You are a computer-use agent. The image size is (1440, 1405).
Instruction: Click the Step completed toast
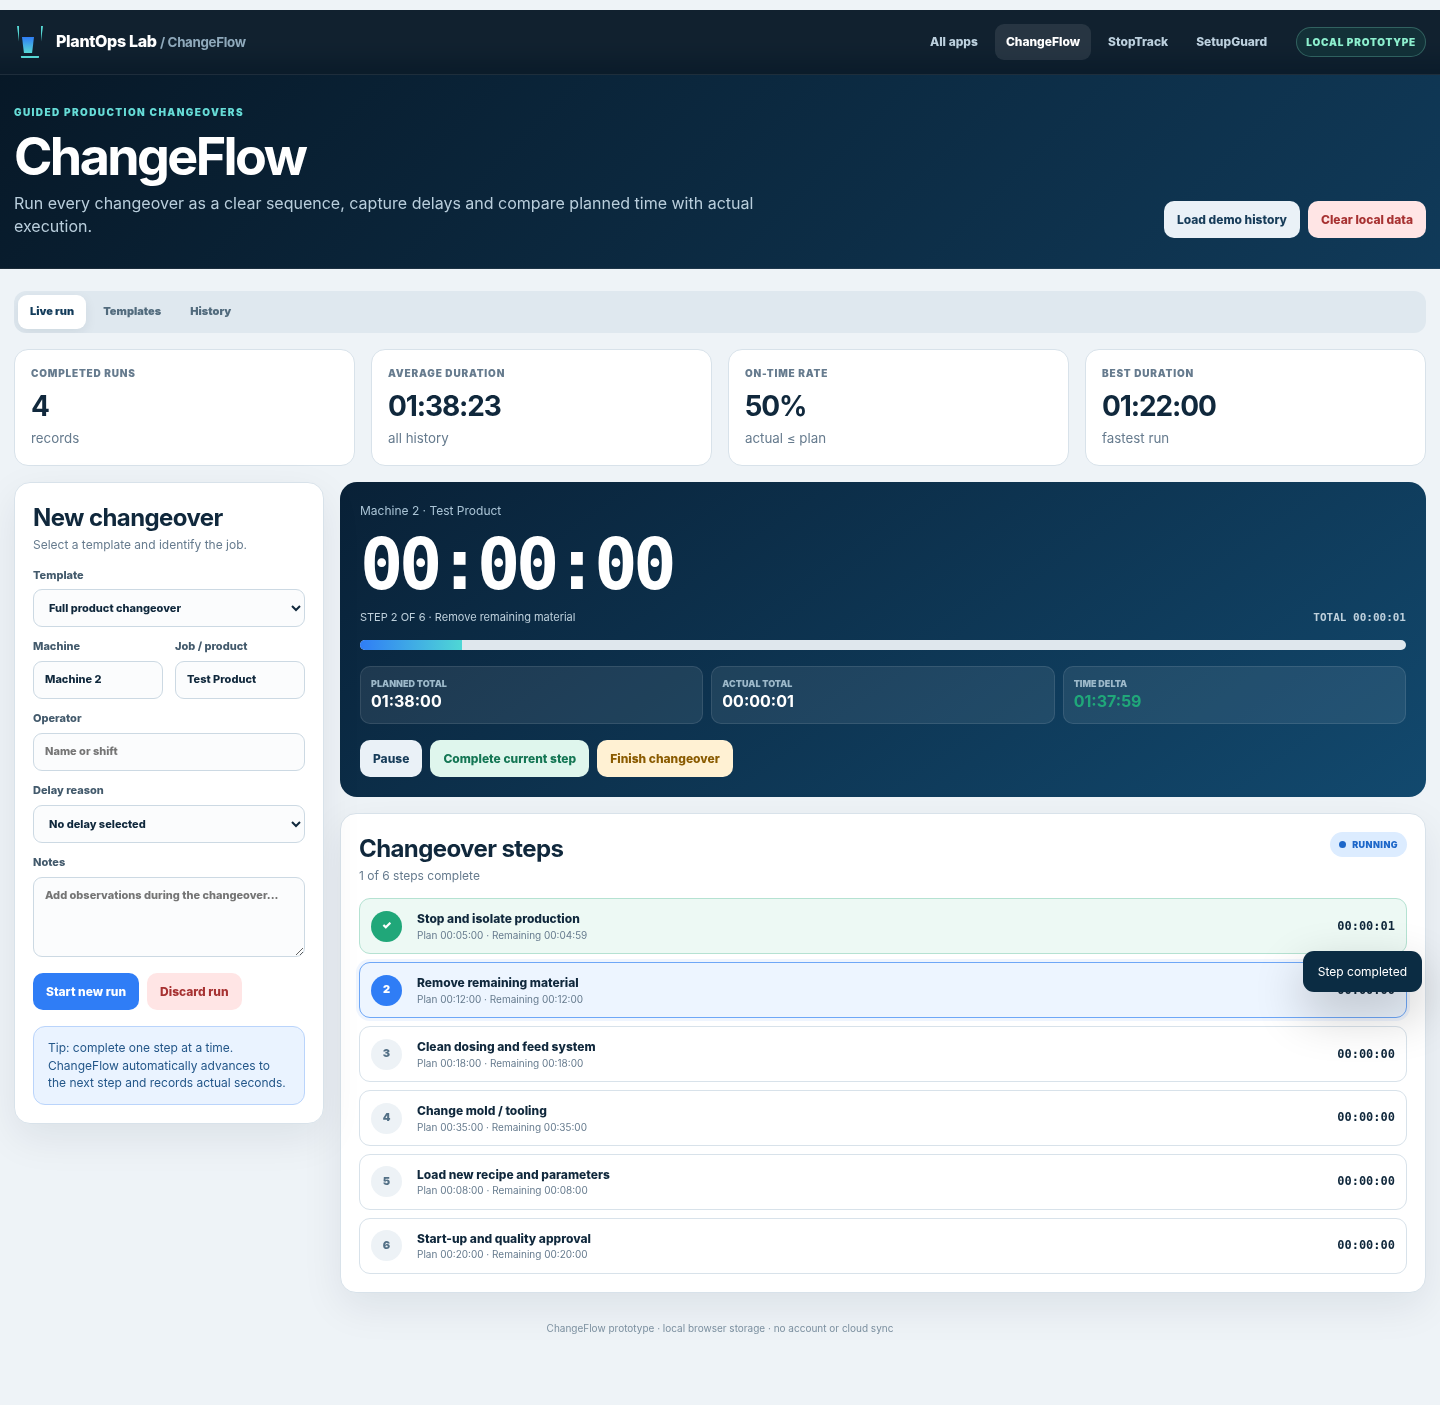(x=1362, y=972)
